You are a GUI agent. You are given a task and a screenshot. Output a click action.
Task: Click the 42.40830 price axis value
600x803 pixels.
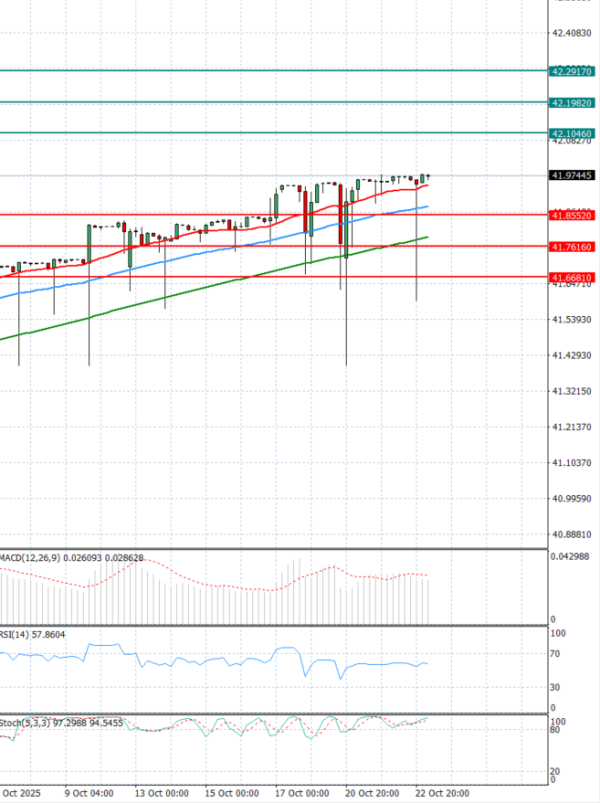pyautogui.click(x=572, y=33)
